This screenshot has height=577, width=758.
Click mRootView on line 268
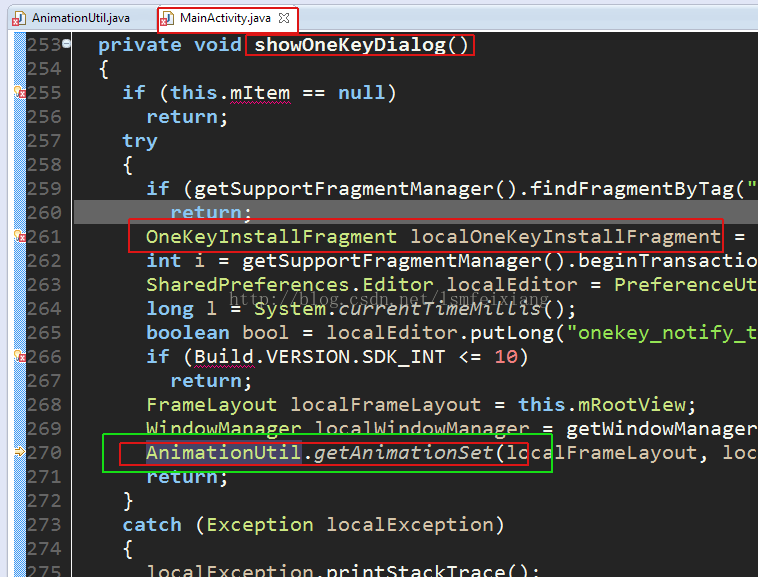[632, 405]
